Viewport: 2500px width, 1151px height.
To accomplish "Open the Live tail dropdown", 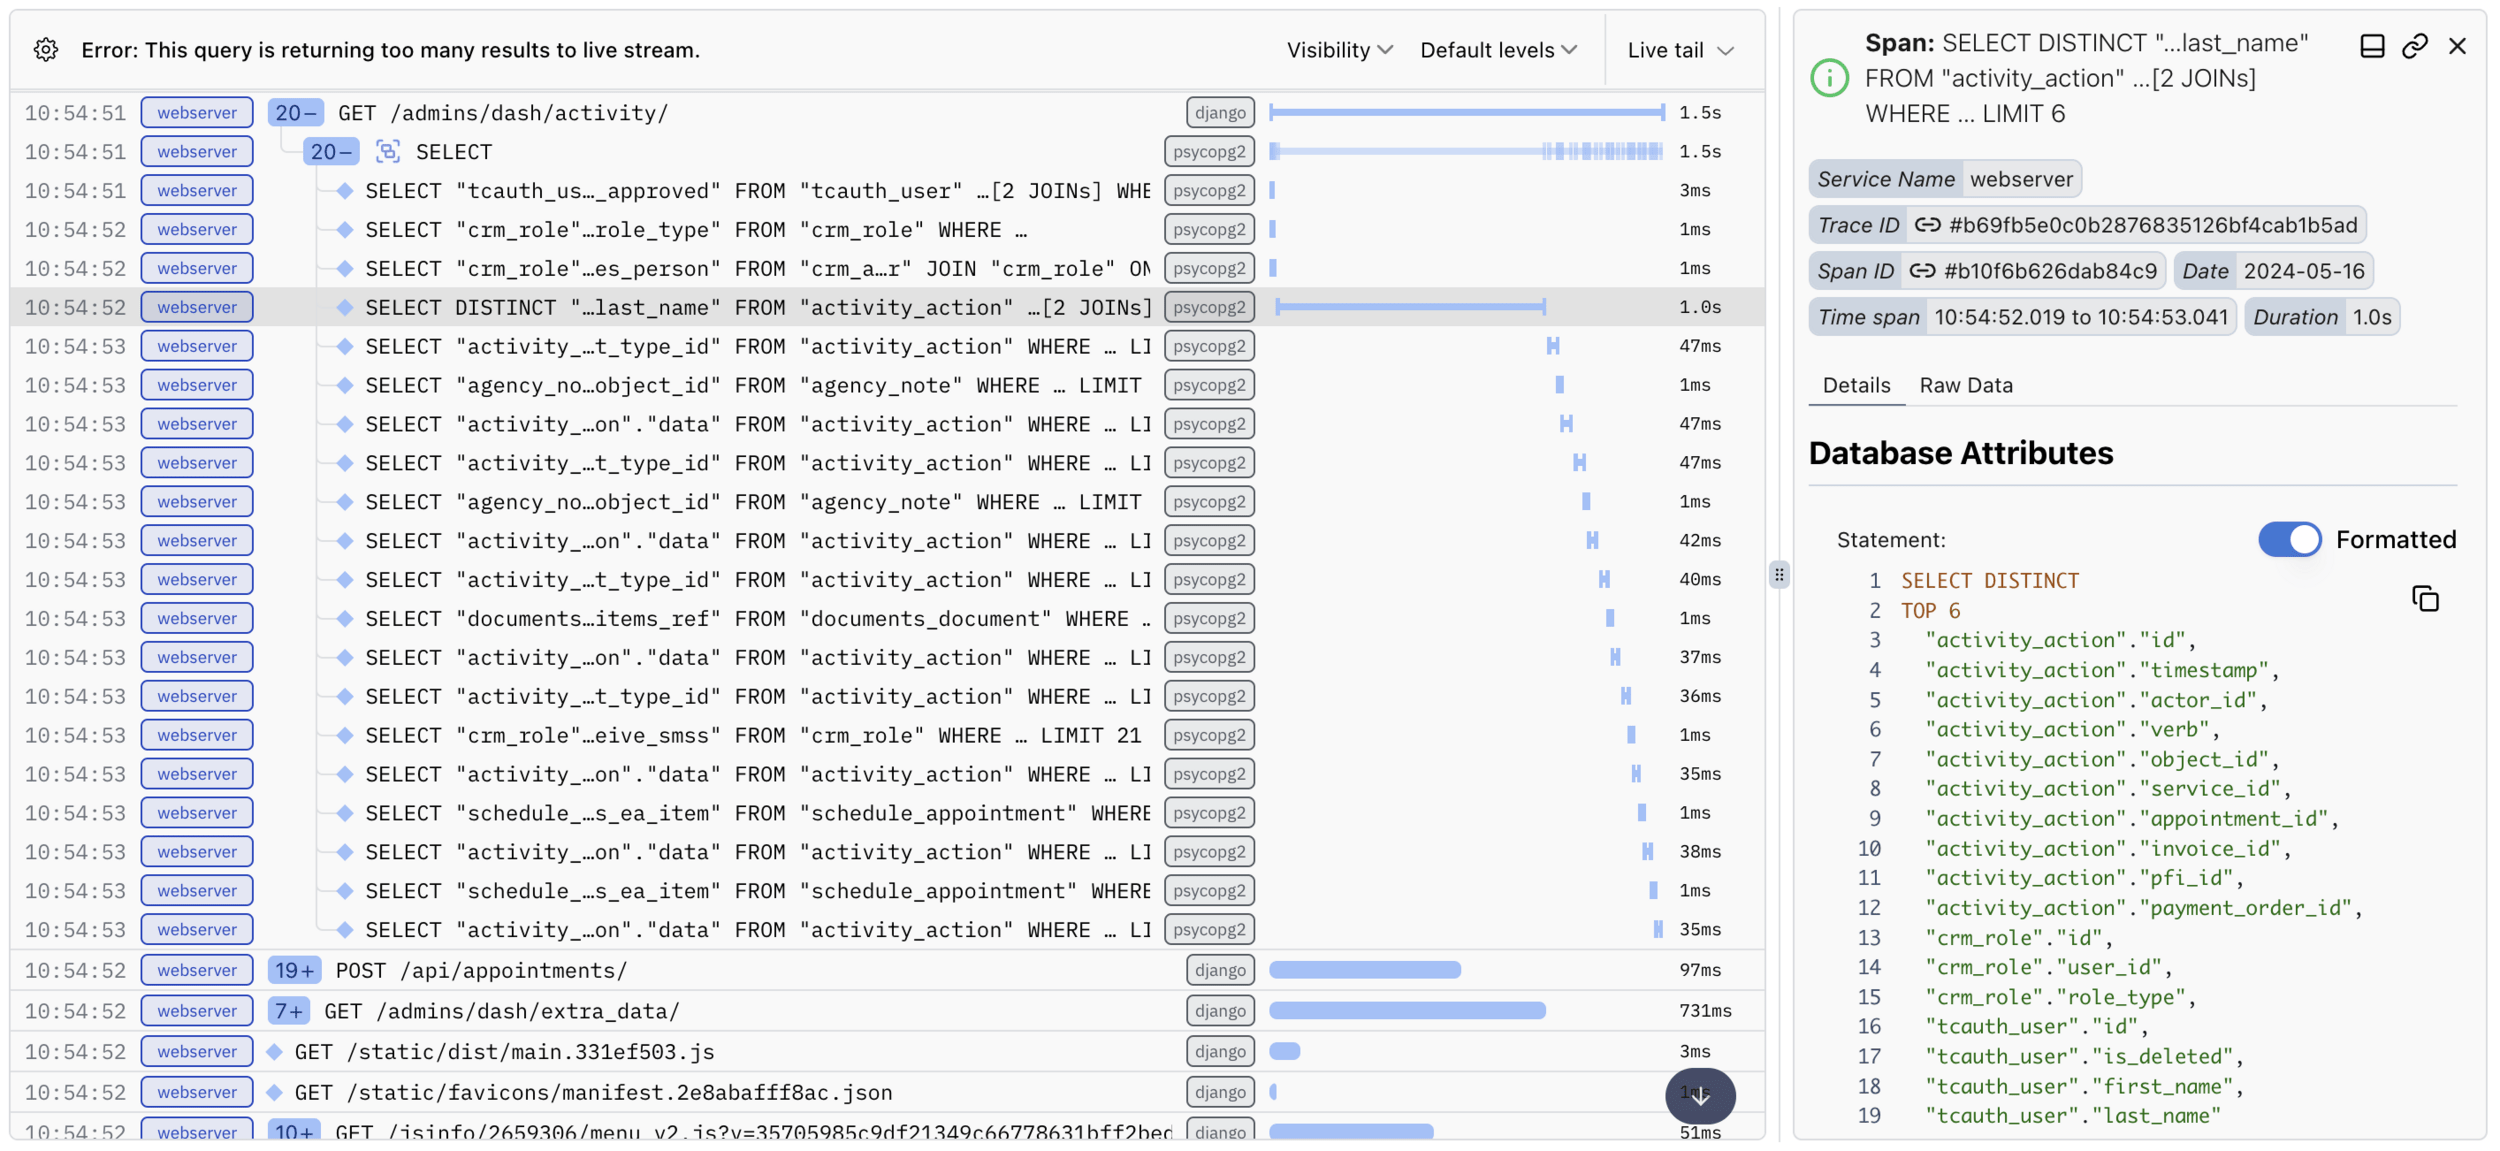I will pos(1680,50).
